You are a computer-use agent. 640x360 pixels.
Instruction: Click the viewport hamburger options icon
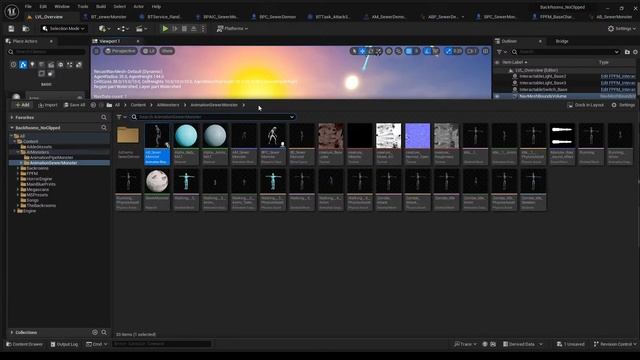coord(96,51)
